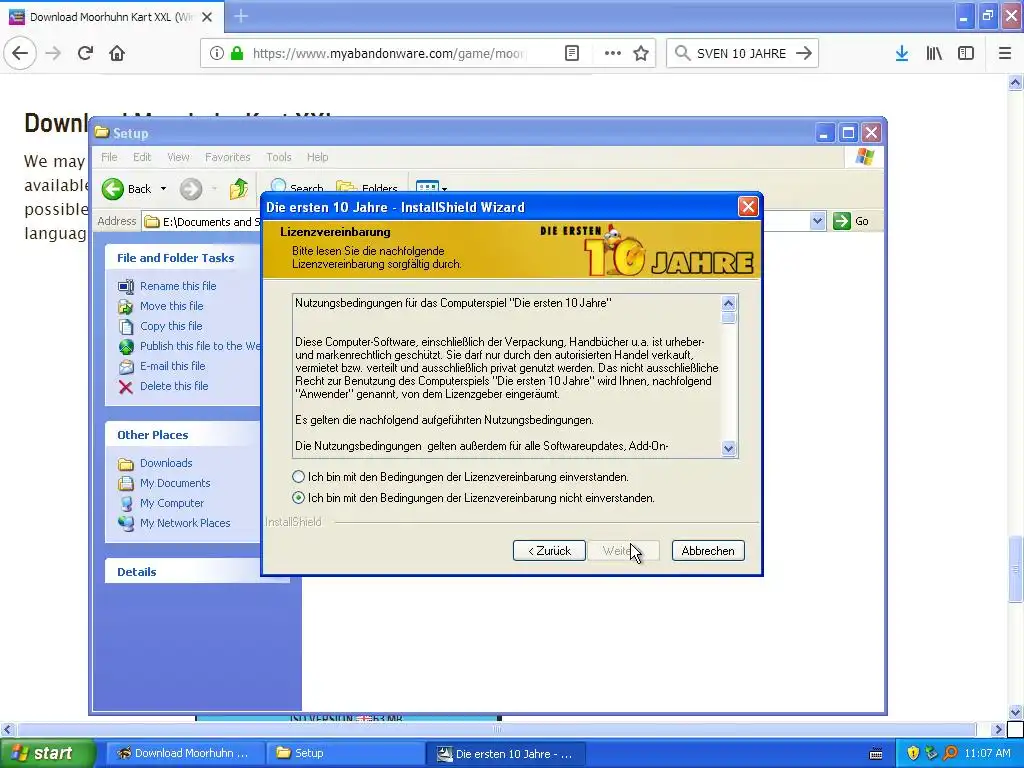Open the Edit menu in Setup window
The image size is (1024, 768).
coord(142,157)
